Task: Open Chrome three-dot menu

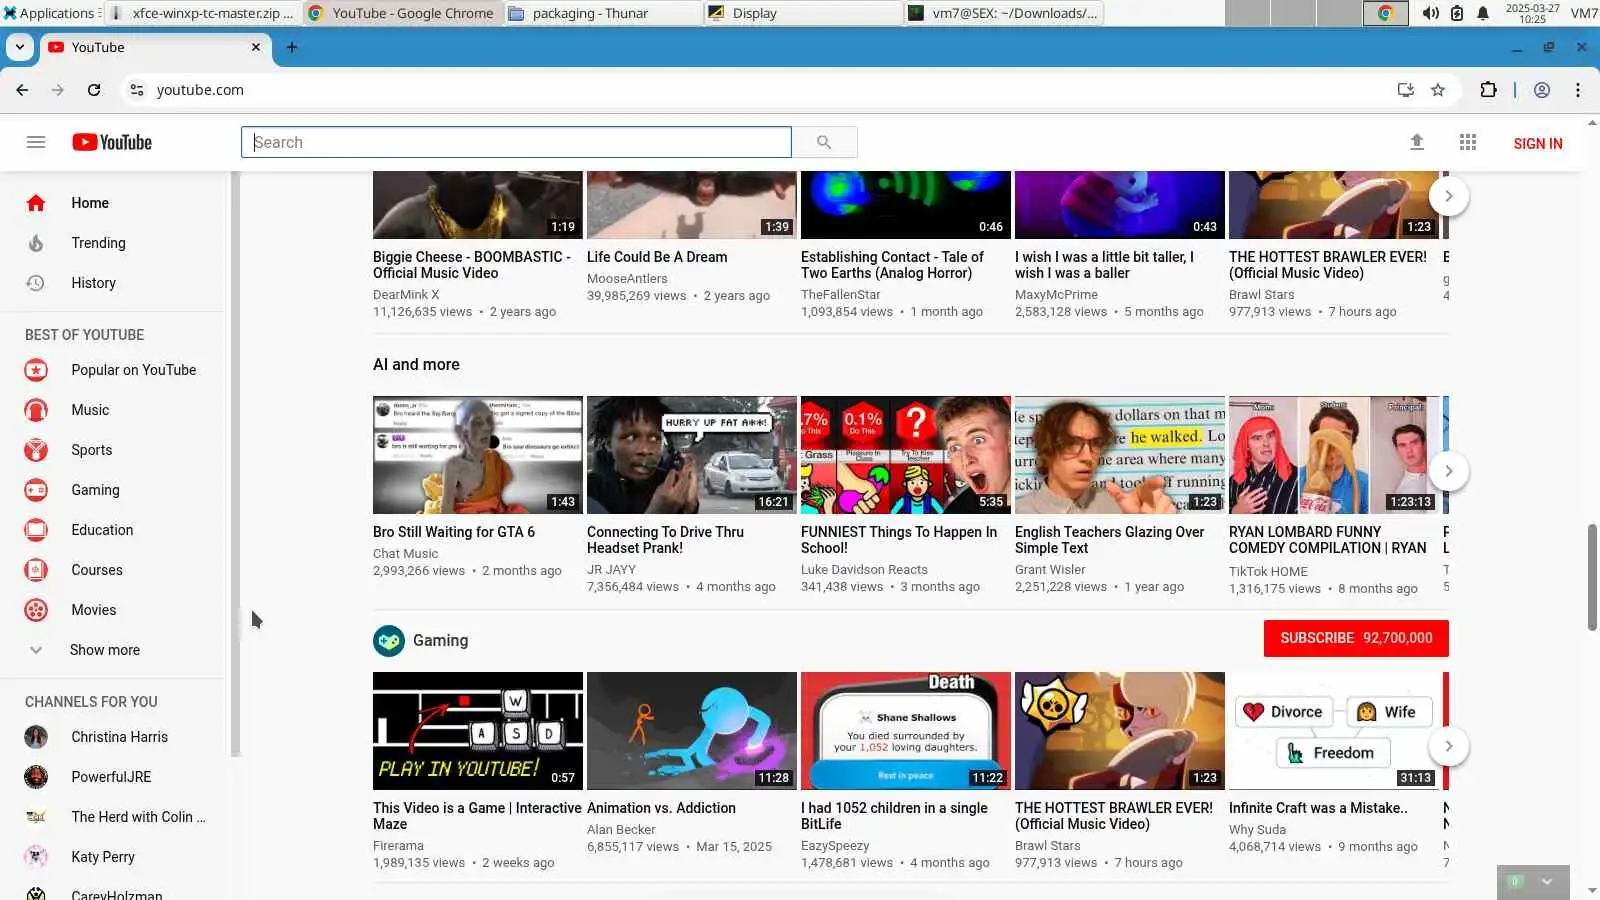Action: (x=1578, y=90)
